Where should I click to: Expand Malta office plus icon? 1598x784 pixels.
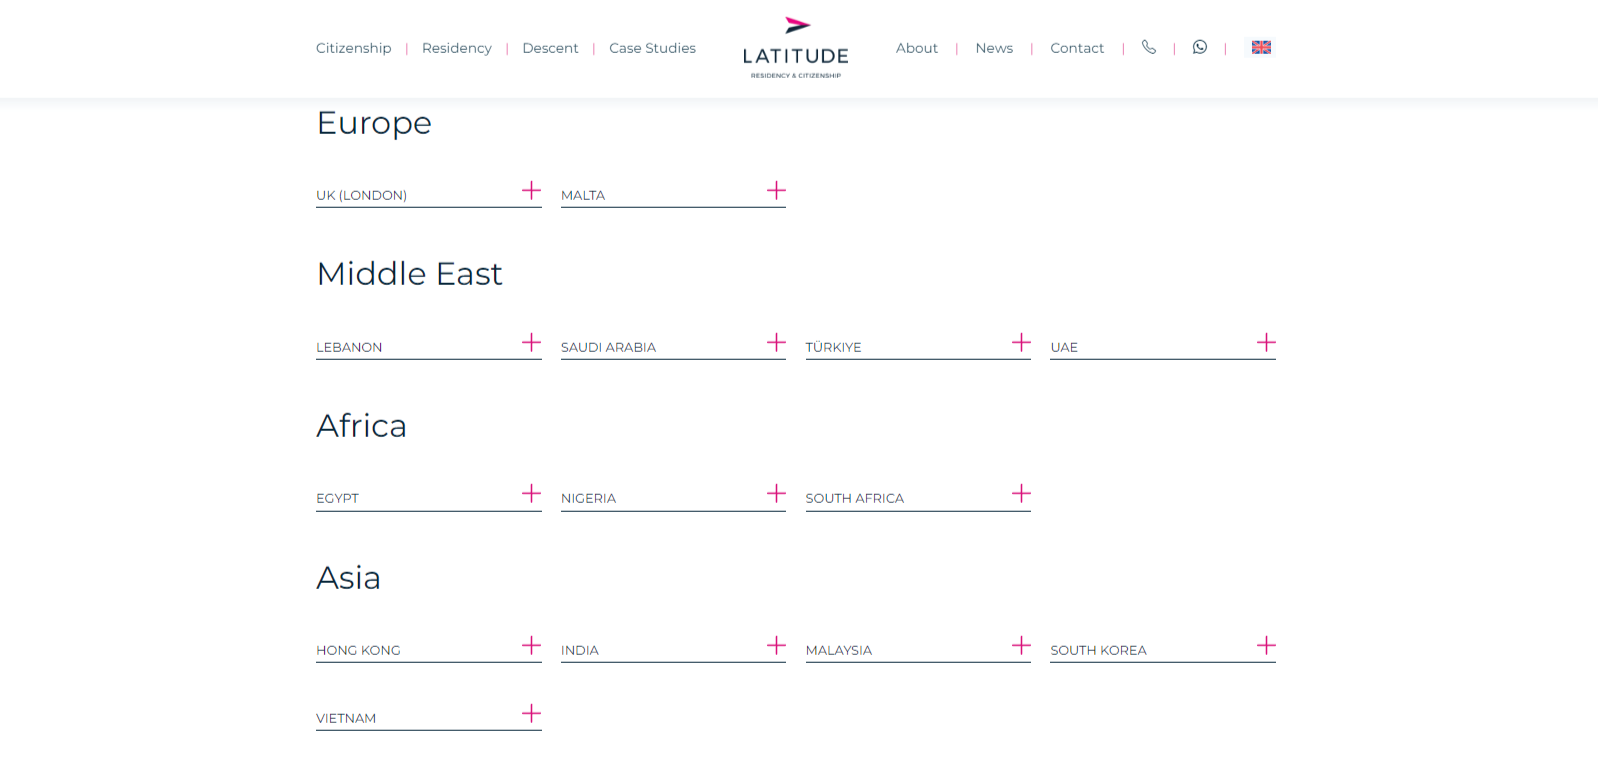pyautogui.click(x=776, y=191)
